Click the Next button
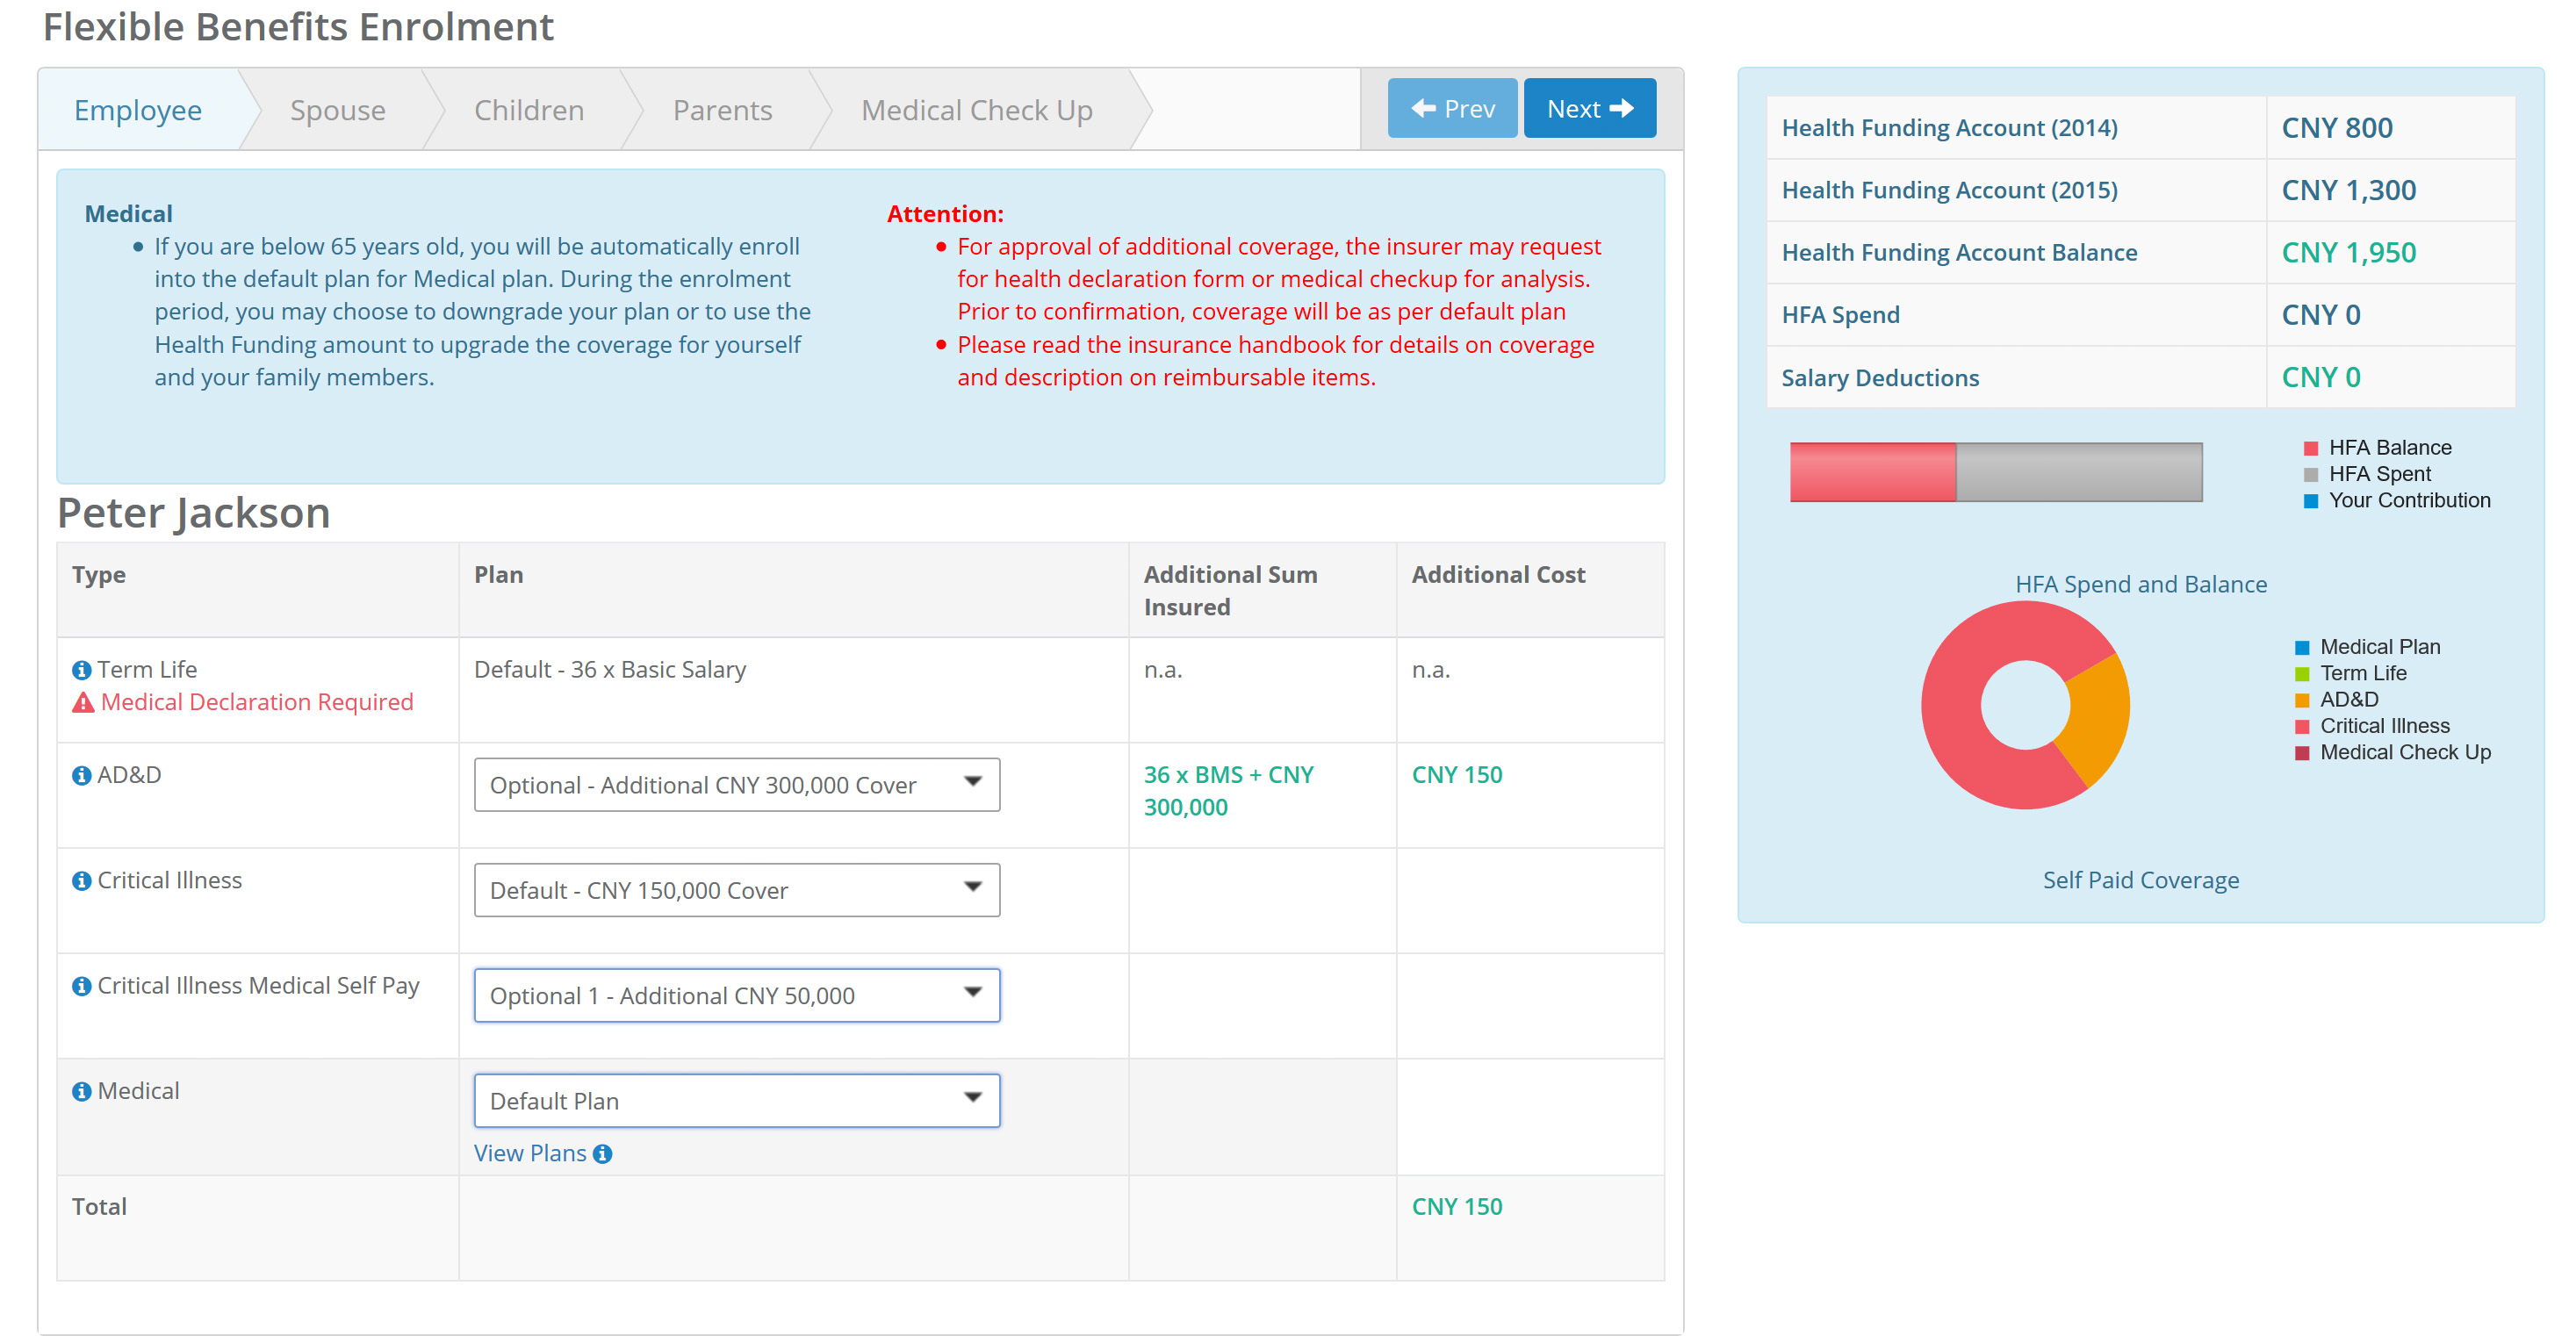Image resolution: width=2576 pixels, height=1336 pixels. click(1590, 108)
